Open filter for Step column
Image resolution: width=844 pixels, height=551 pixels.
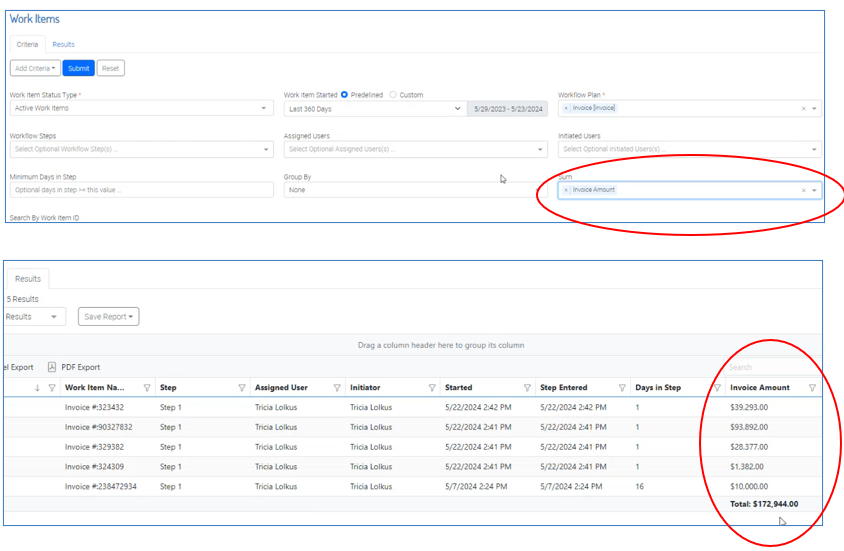click(x=242, y=387)
